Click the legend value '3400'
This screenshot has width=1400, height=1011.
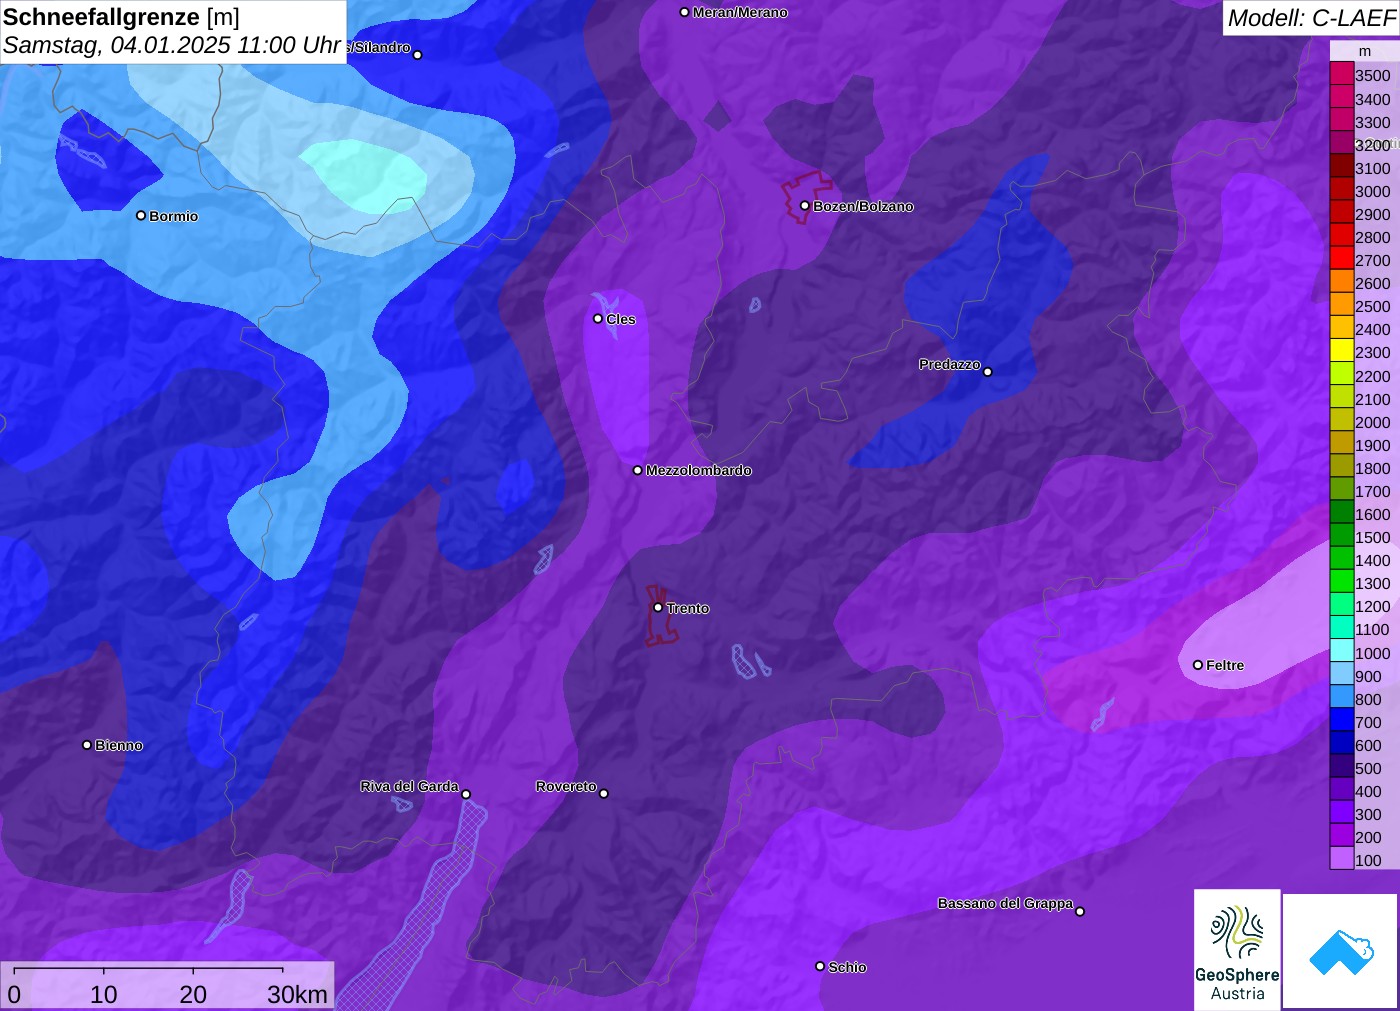(x=1373, y=99)
